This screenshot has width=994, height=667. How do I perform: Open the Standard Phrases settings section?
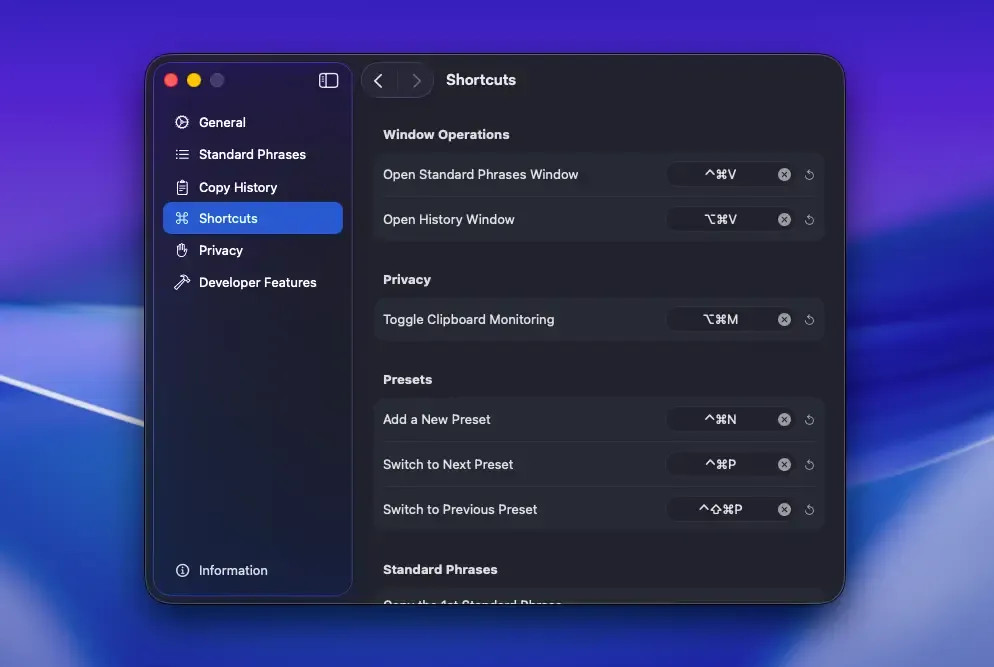(x=252, y=155)
